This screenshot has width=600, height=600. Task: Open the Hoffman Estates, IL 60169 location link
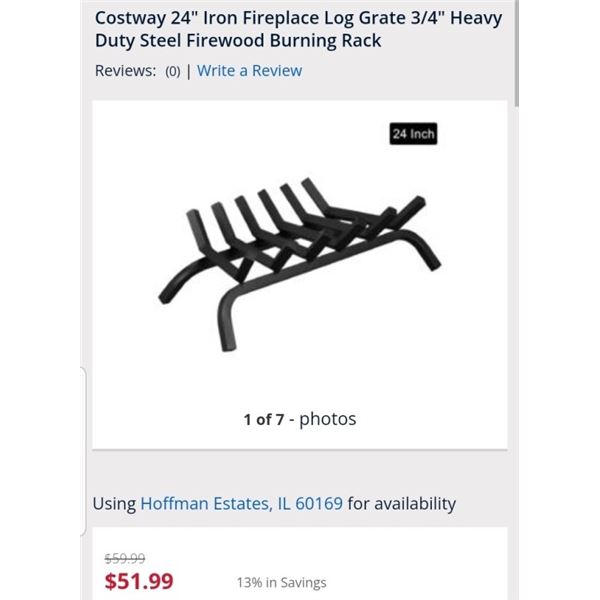(241, 503)
